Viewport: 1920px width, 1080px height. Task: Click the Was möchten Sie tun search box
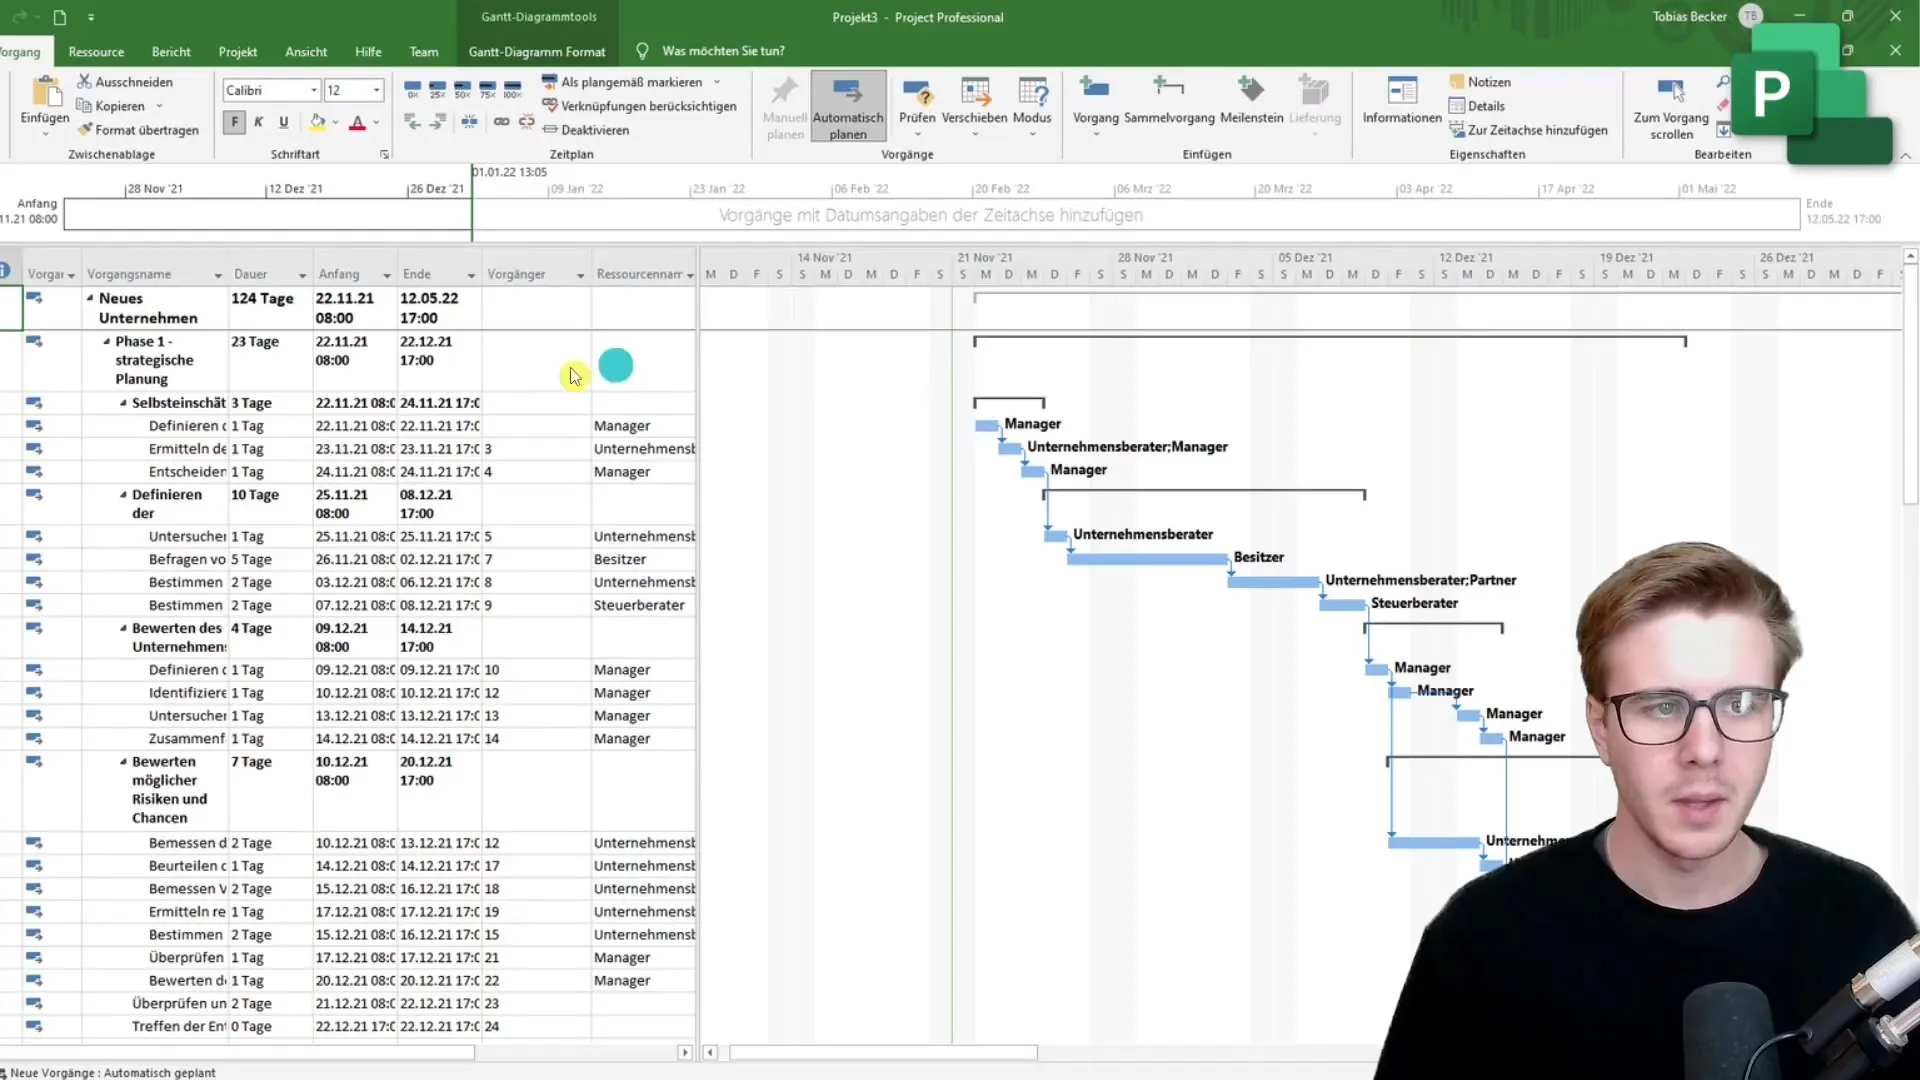(x=723, y=51)
